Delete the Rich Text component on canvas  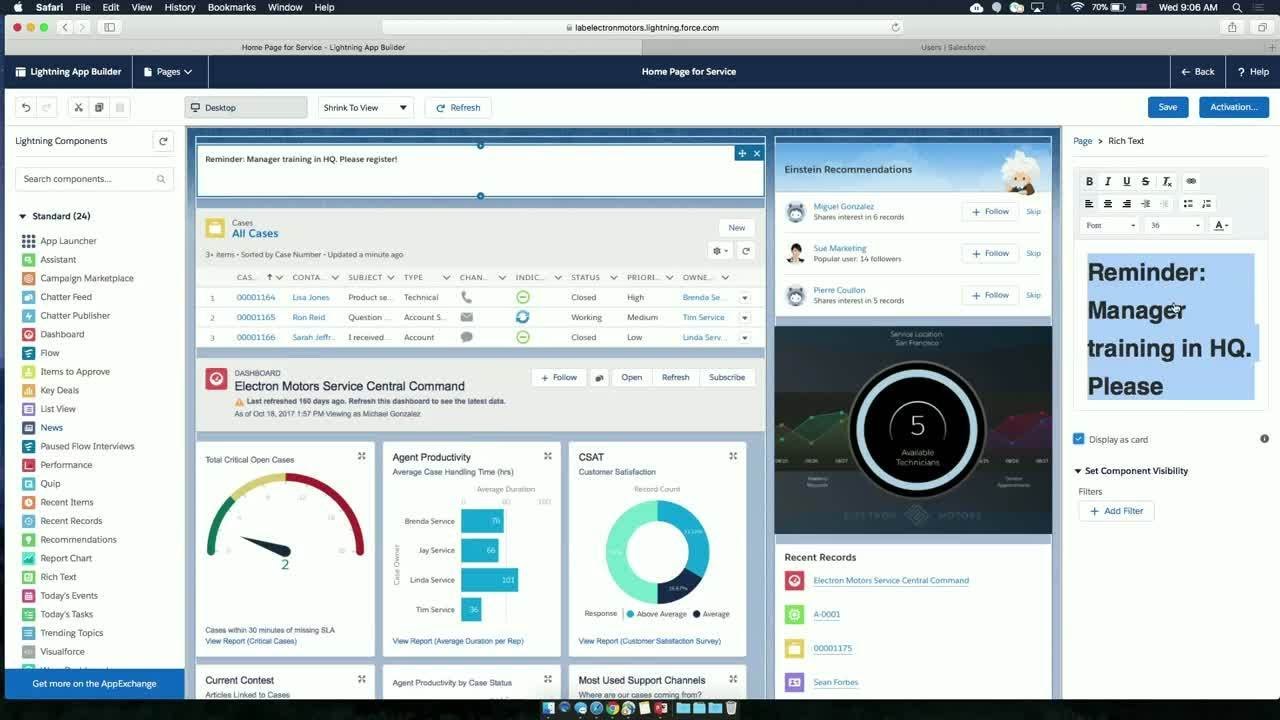pyautogui.click(x=757, y=153)
